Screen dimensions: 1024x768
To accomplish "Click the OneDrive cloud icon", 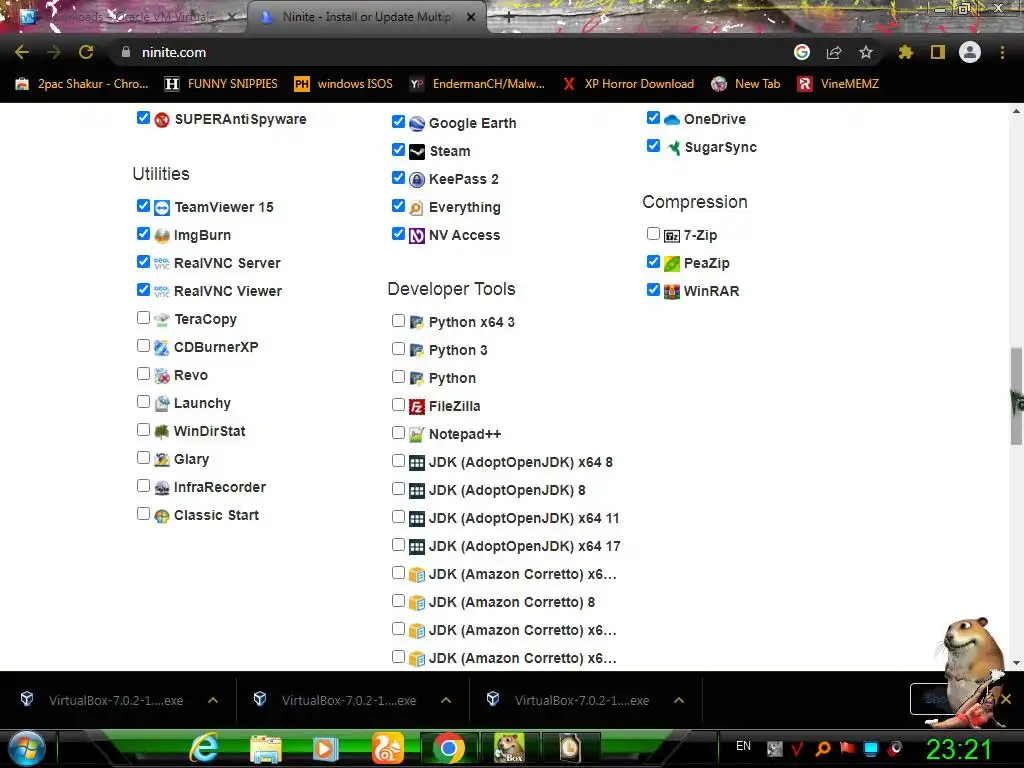I will click(x=671, y=120).
